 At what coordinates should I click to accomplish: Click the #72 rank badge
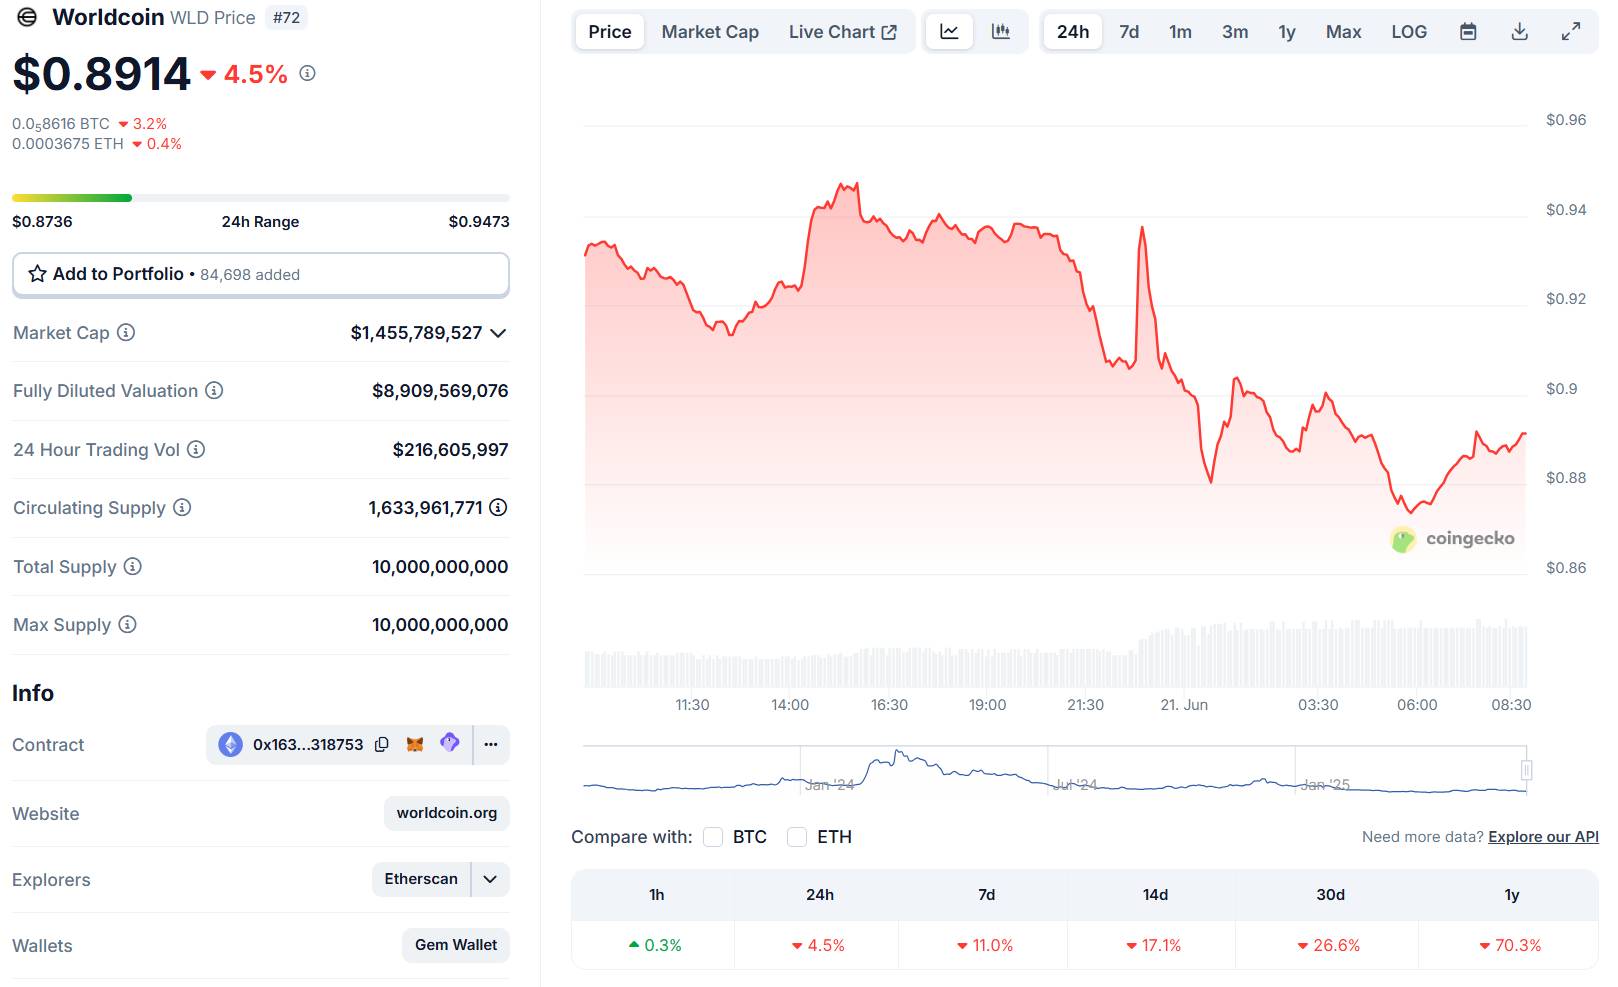pos(287,17)
